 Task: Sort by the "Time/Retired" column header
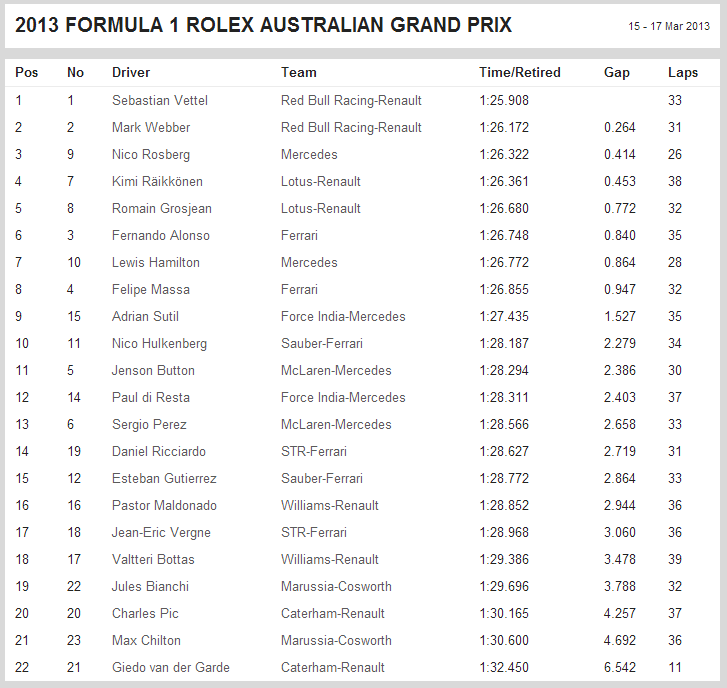[519, 72]
